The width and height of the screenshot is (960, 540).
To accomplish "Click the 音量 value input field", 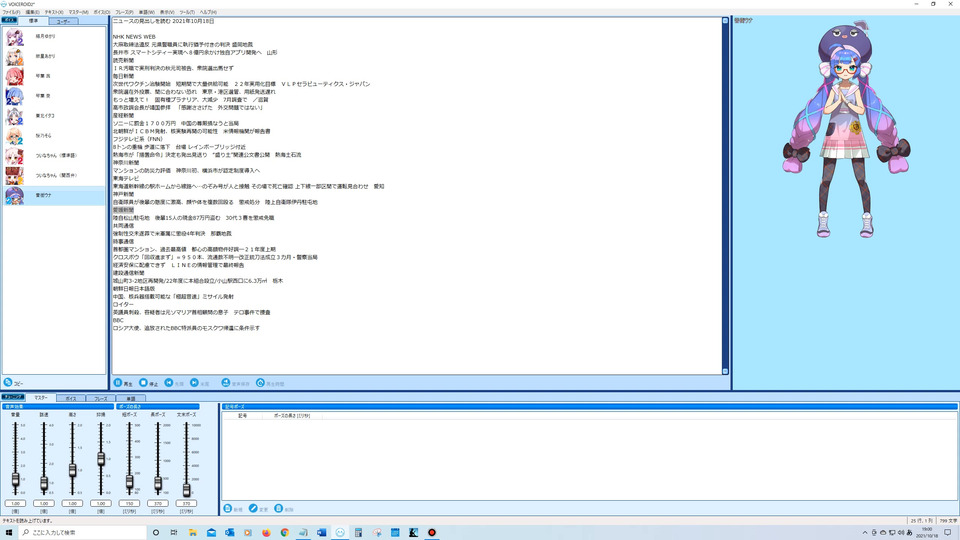I will (x=15, y=503).
